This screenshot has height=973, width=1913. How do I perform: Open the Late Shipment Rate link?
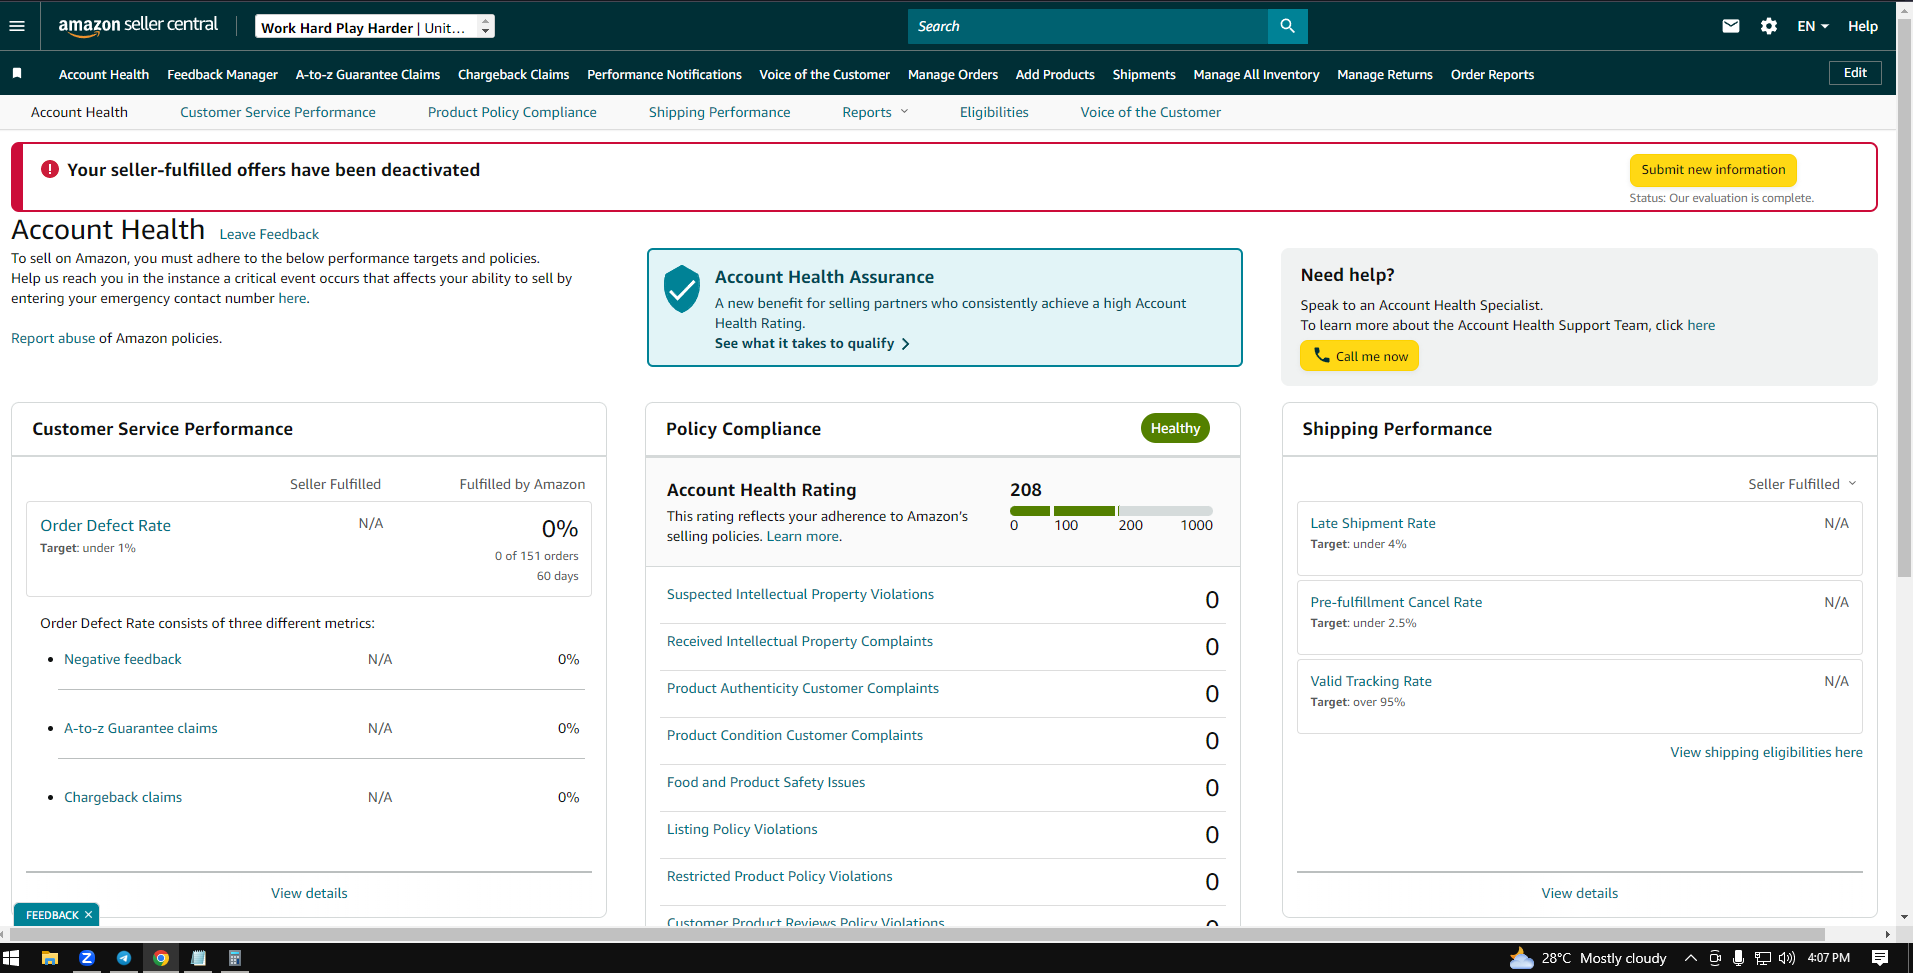(1372, 523)
